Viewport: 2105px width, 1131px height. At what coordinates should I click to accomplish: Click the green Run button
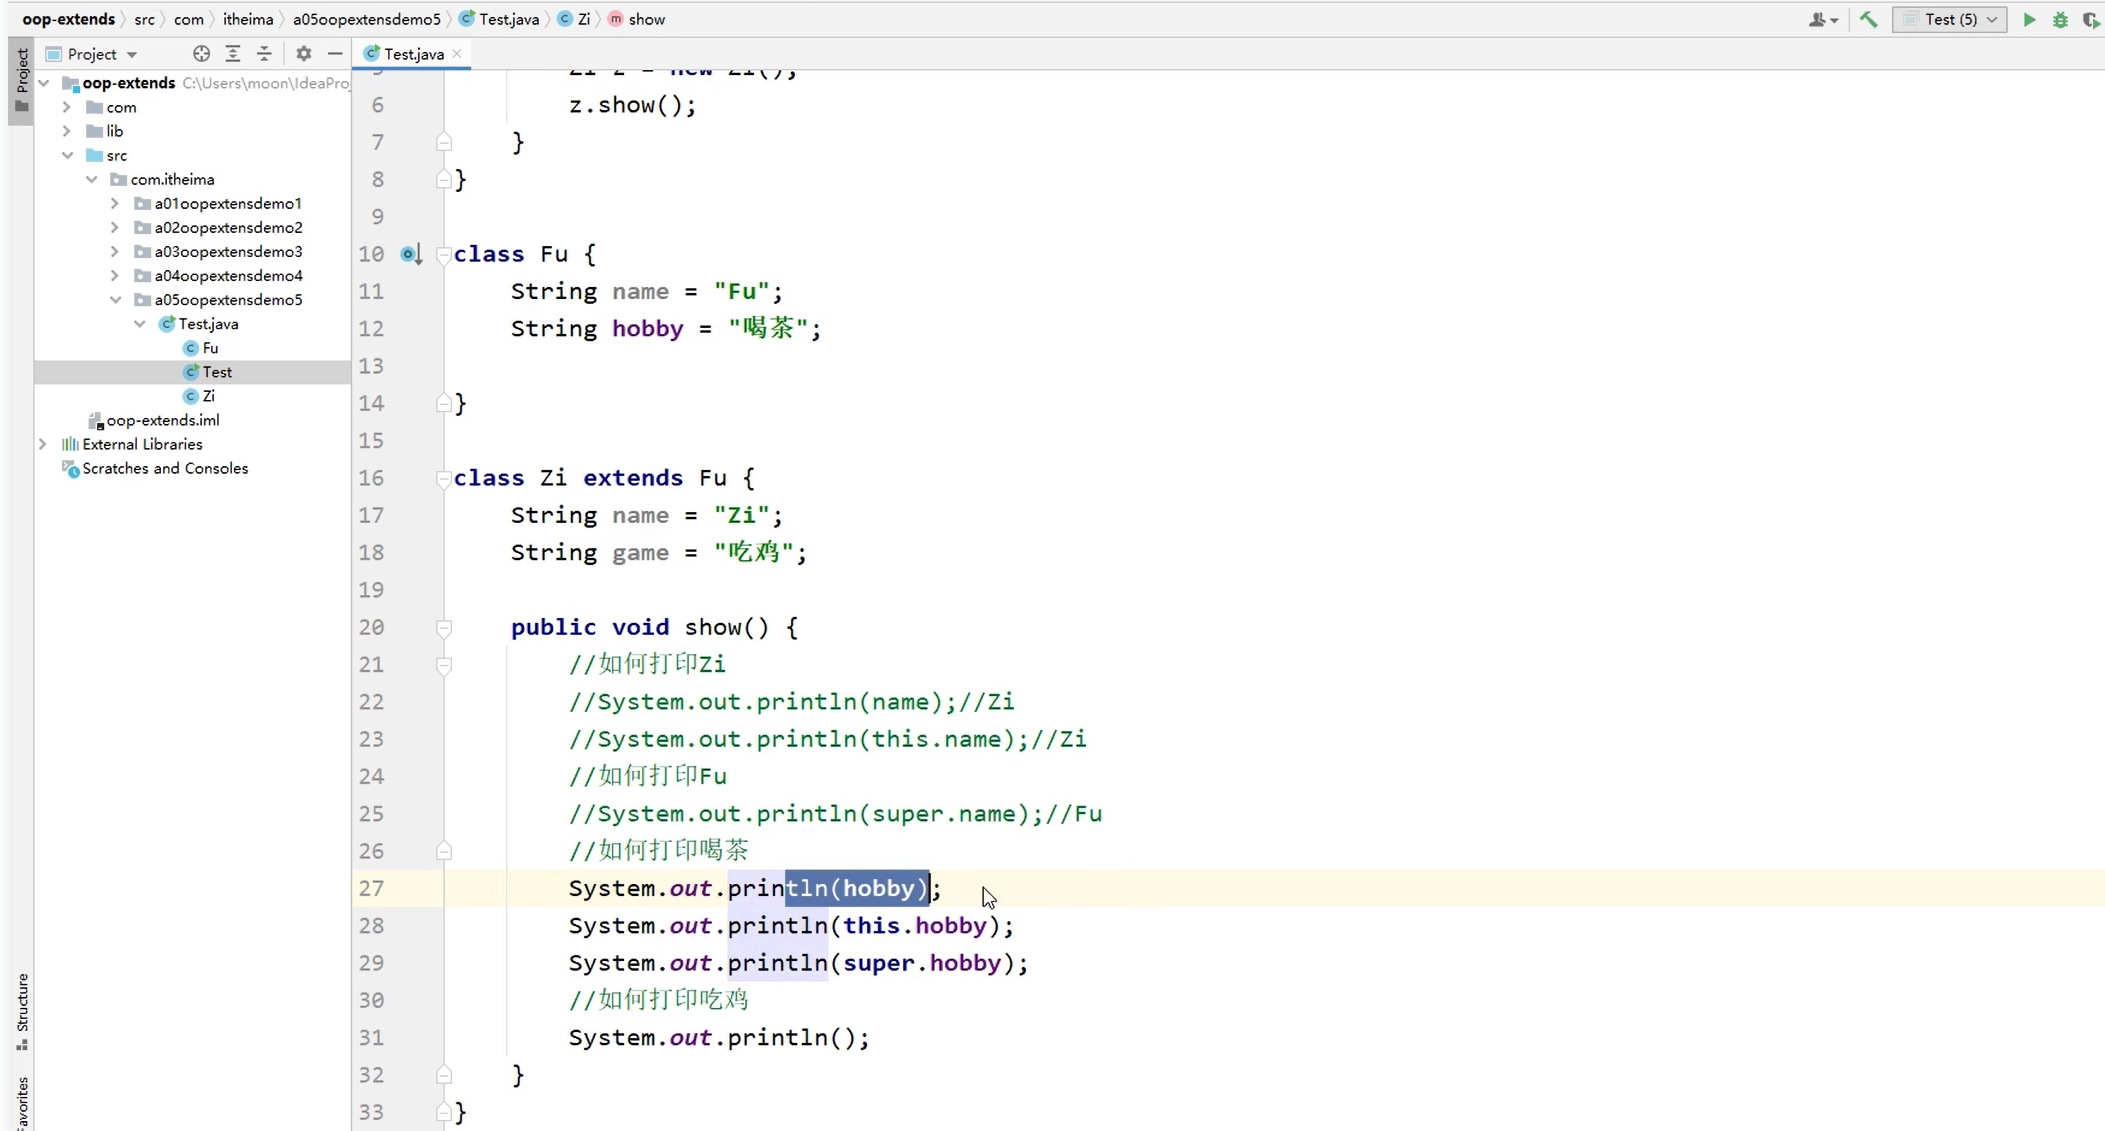click(2029, 19)
